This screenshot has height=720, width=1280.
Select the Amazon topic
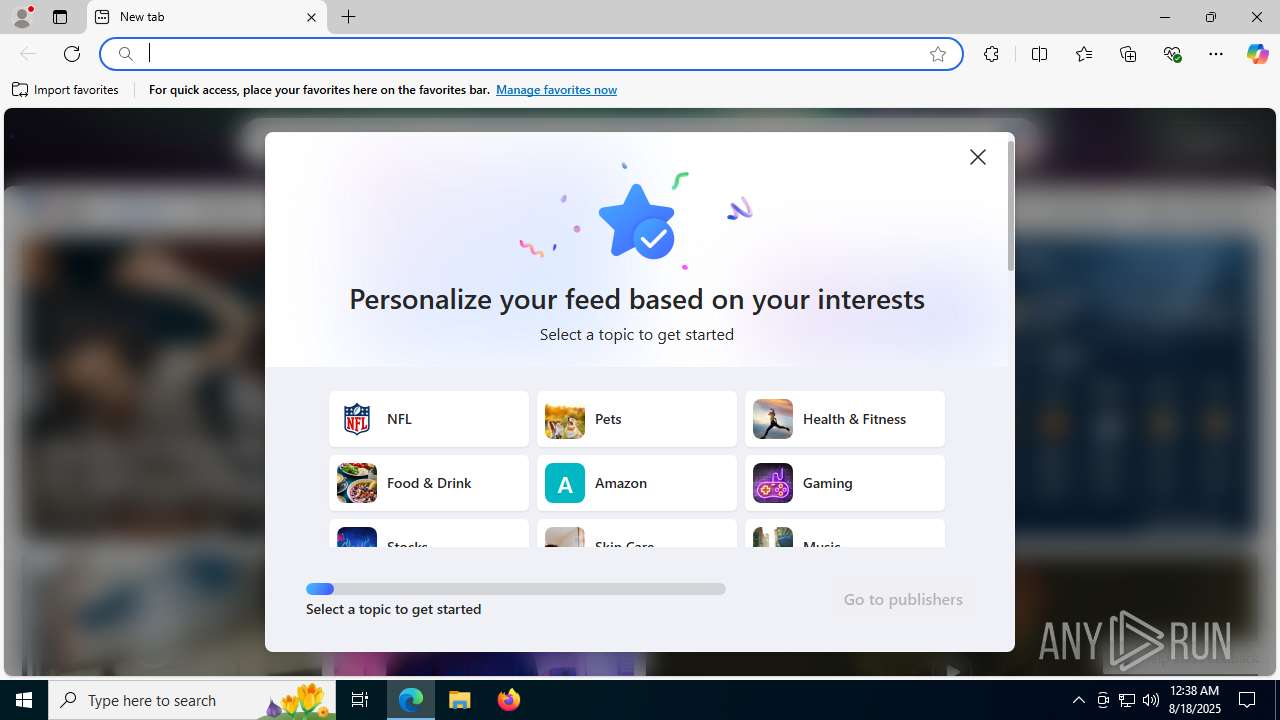point(637,483)
